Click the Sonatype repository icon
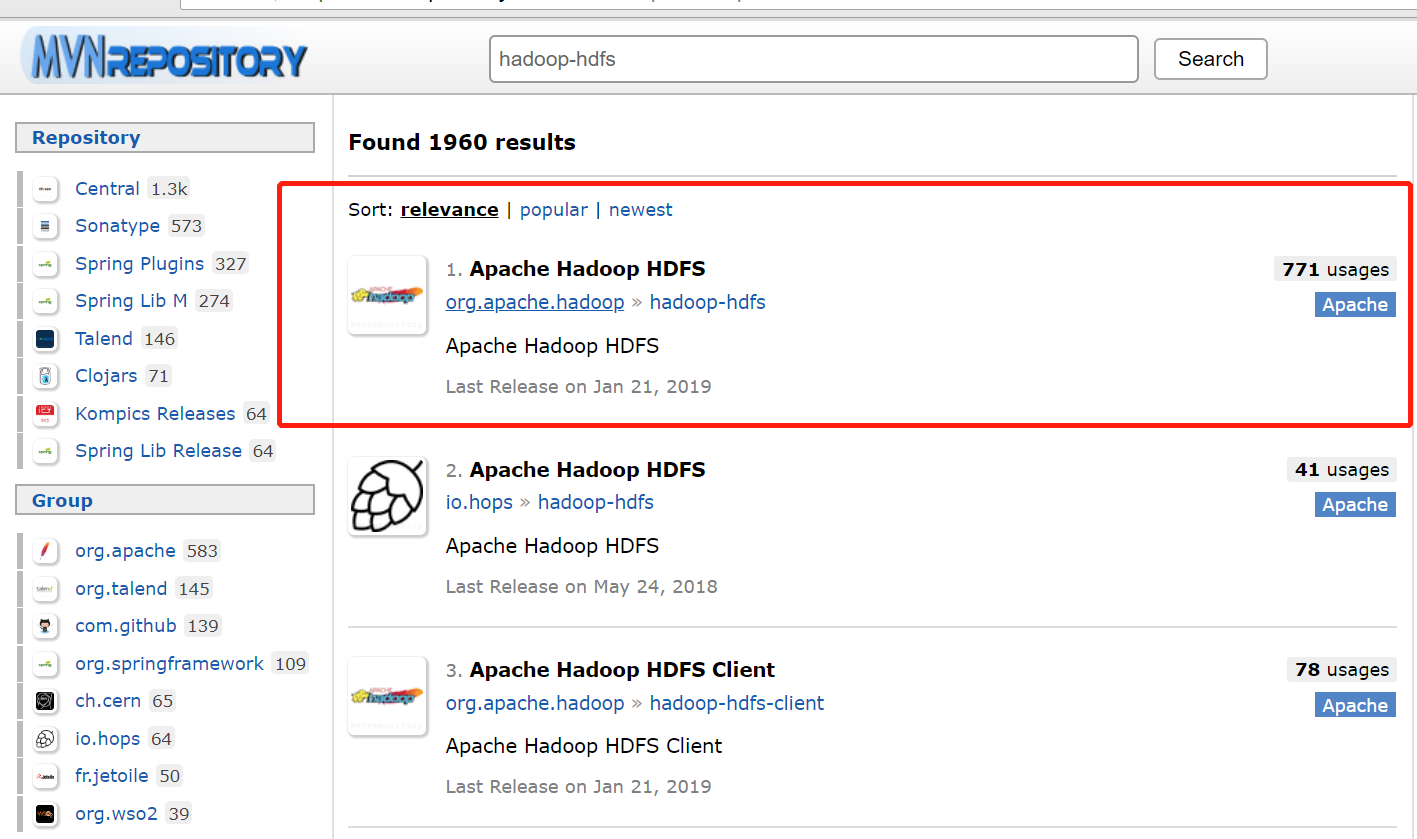Screen dimensions: 1417x839 click(45, 226)
